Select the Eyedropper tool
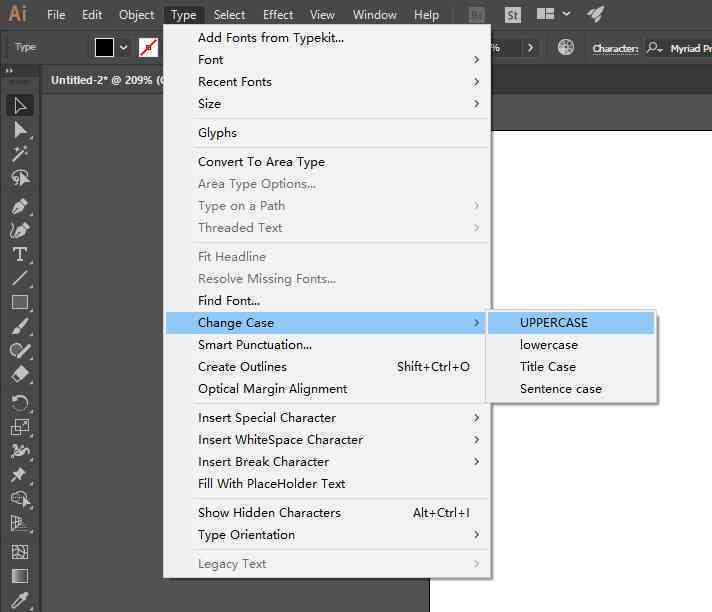712x612 pixels. tap(20, 600)
